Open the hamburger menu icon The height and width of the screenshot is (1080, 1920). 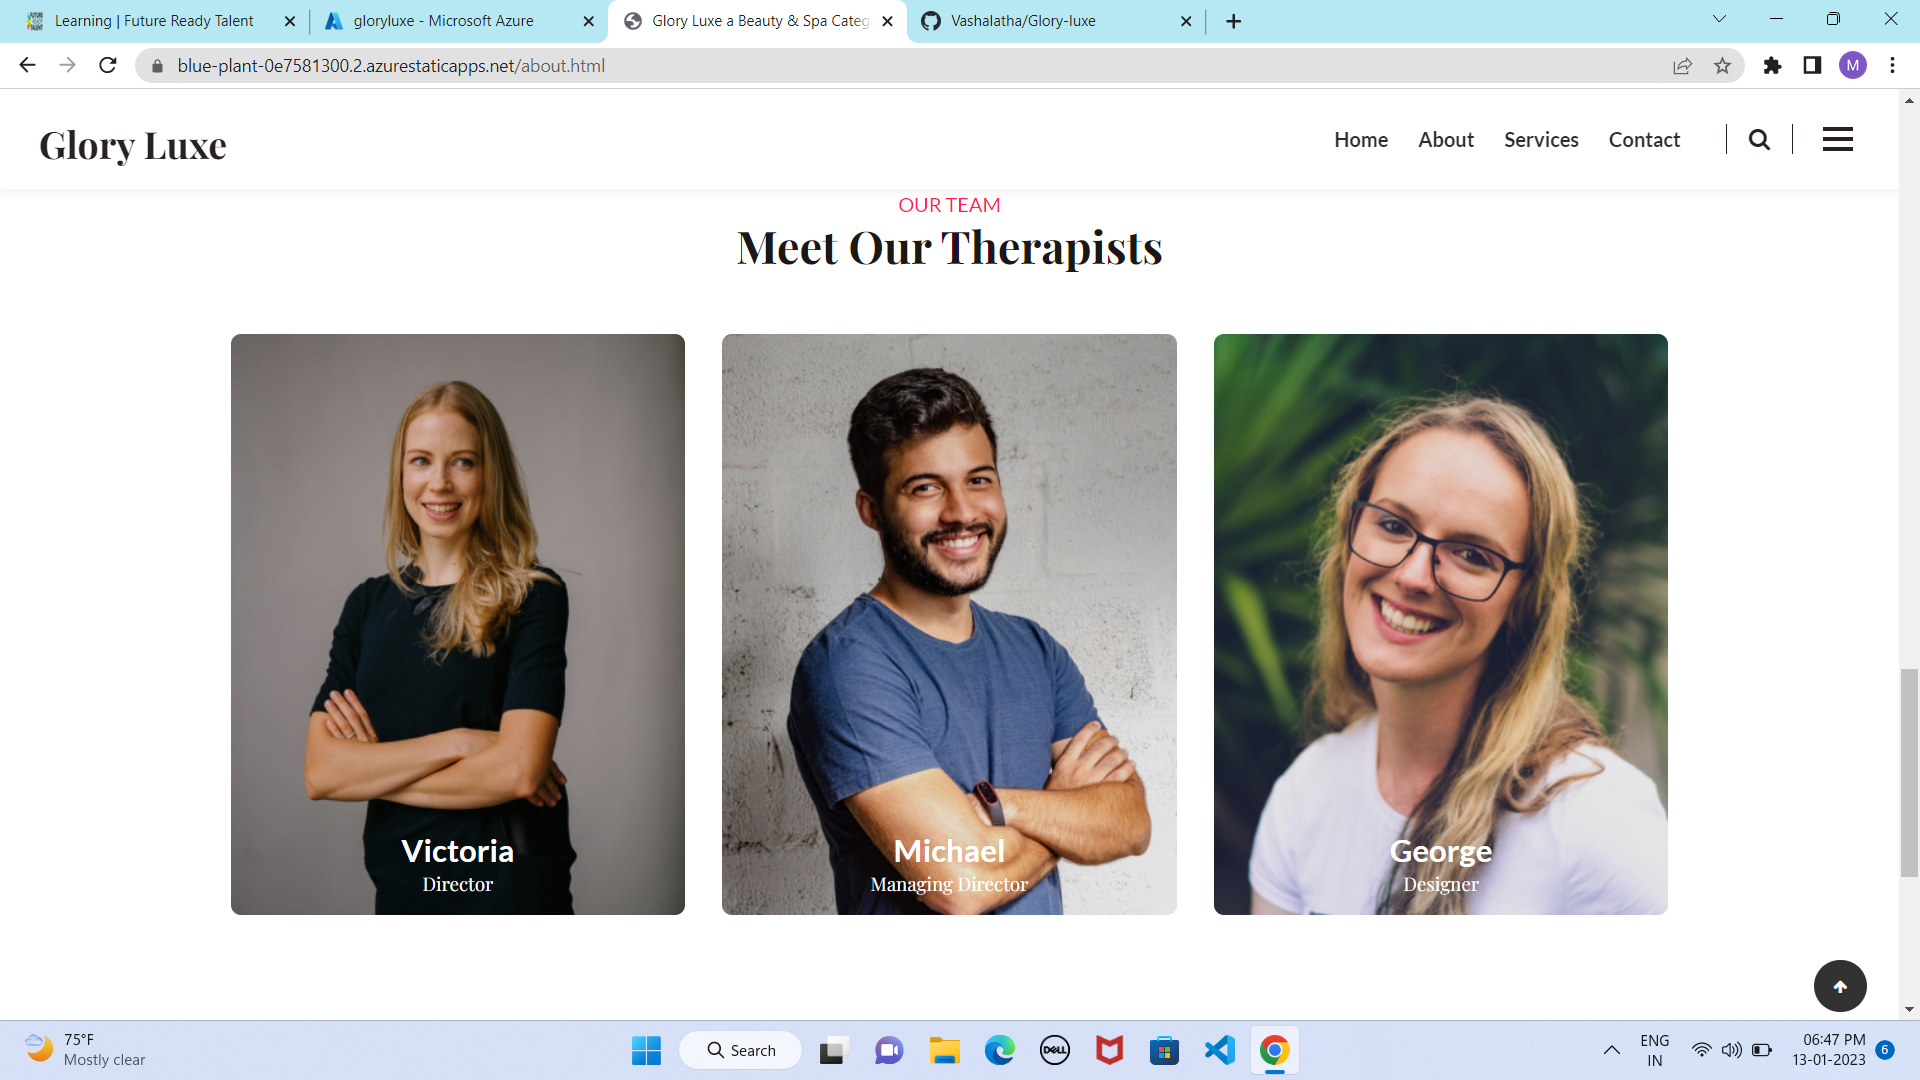[x=1837, y=140]
